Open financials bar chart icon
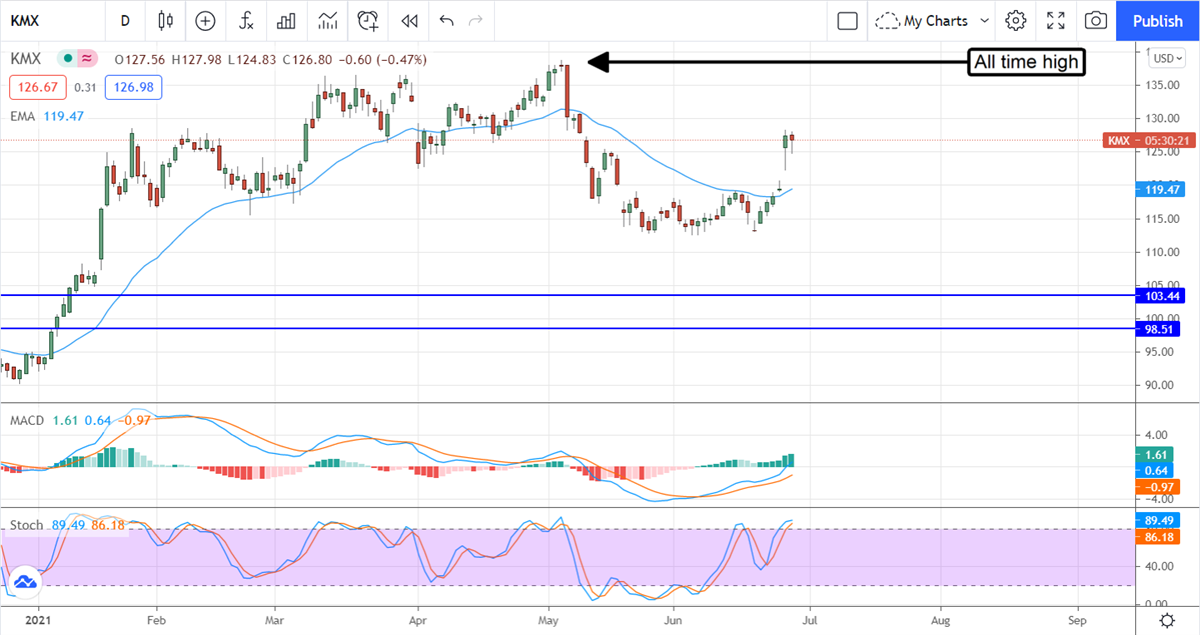 pyautogui.click(x=286, y=20)
